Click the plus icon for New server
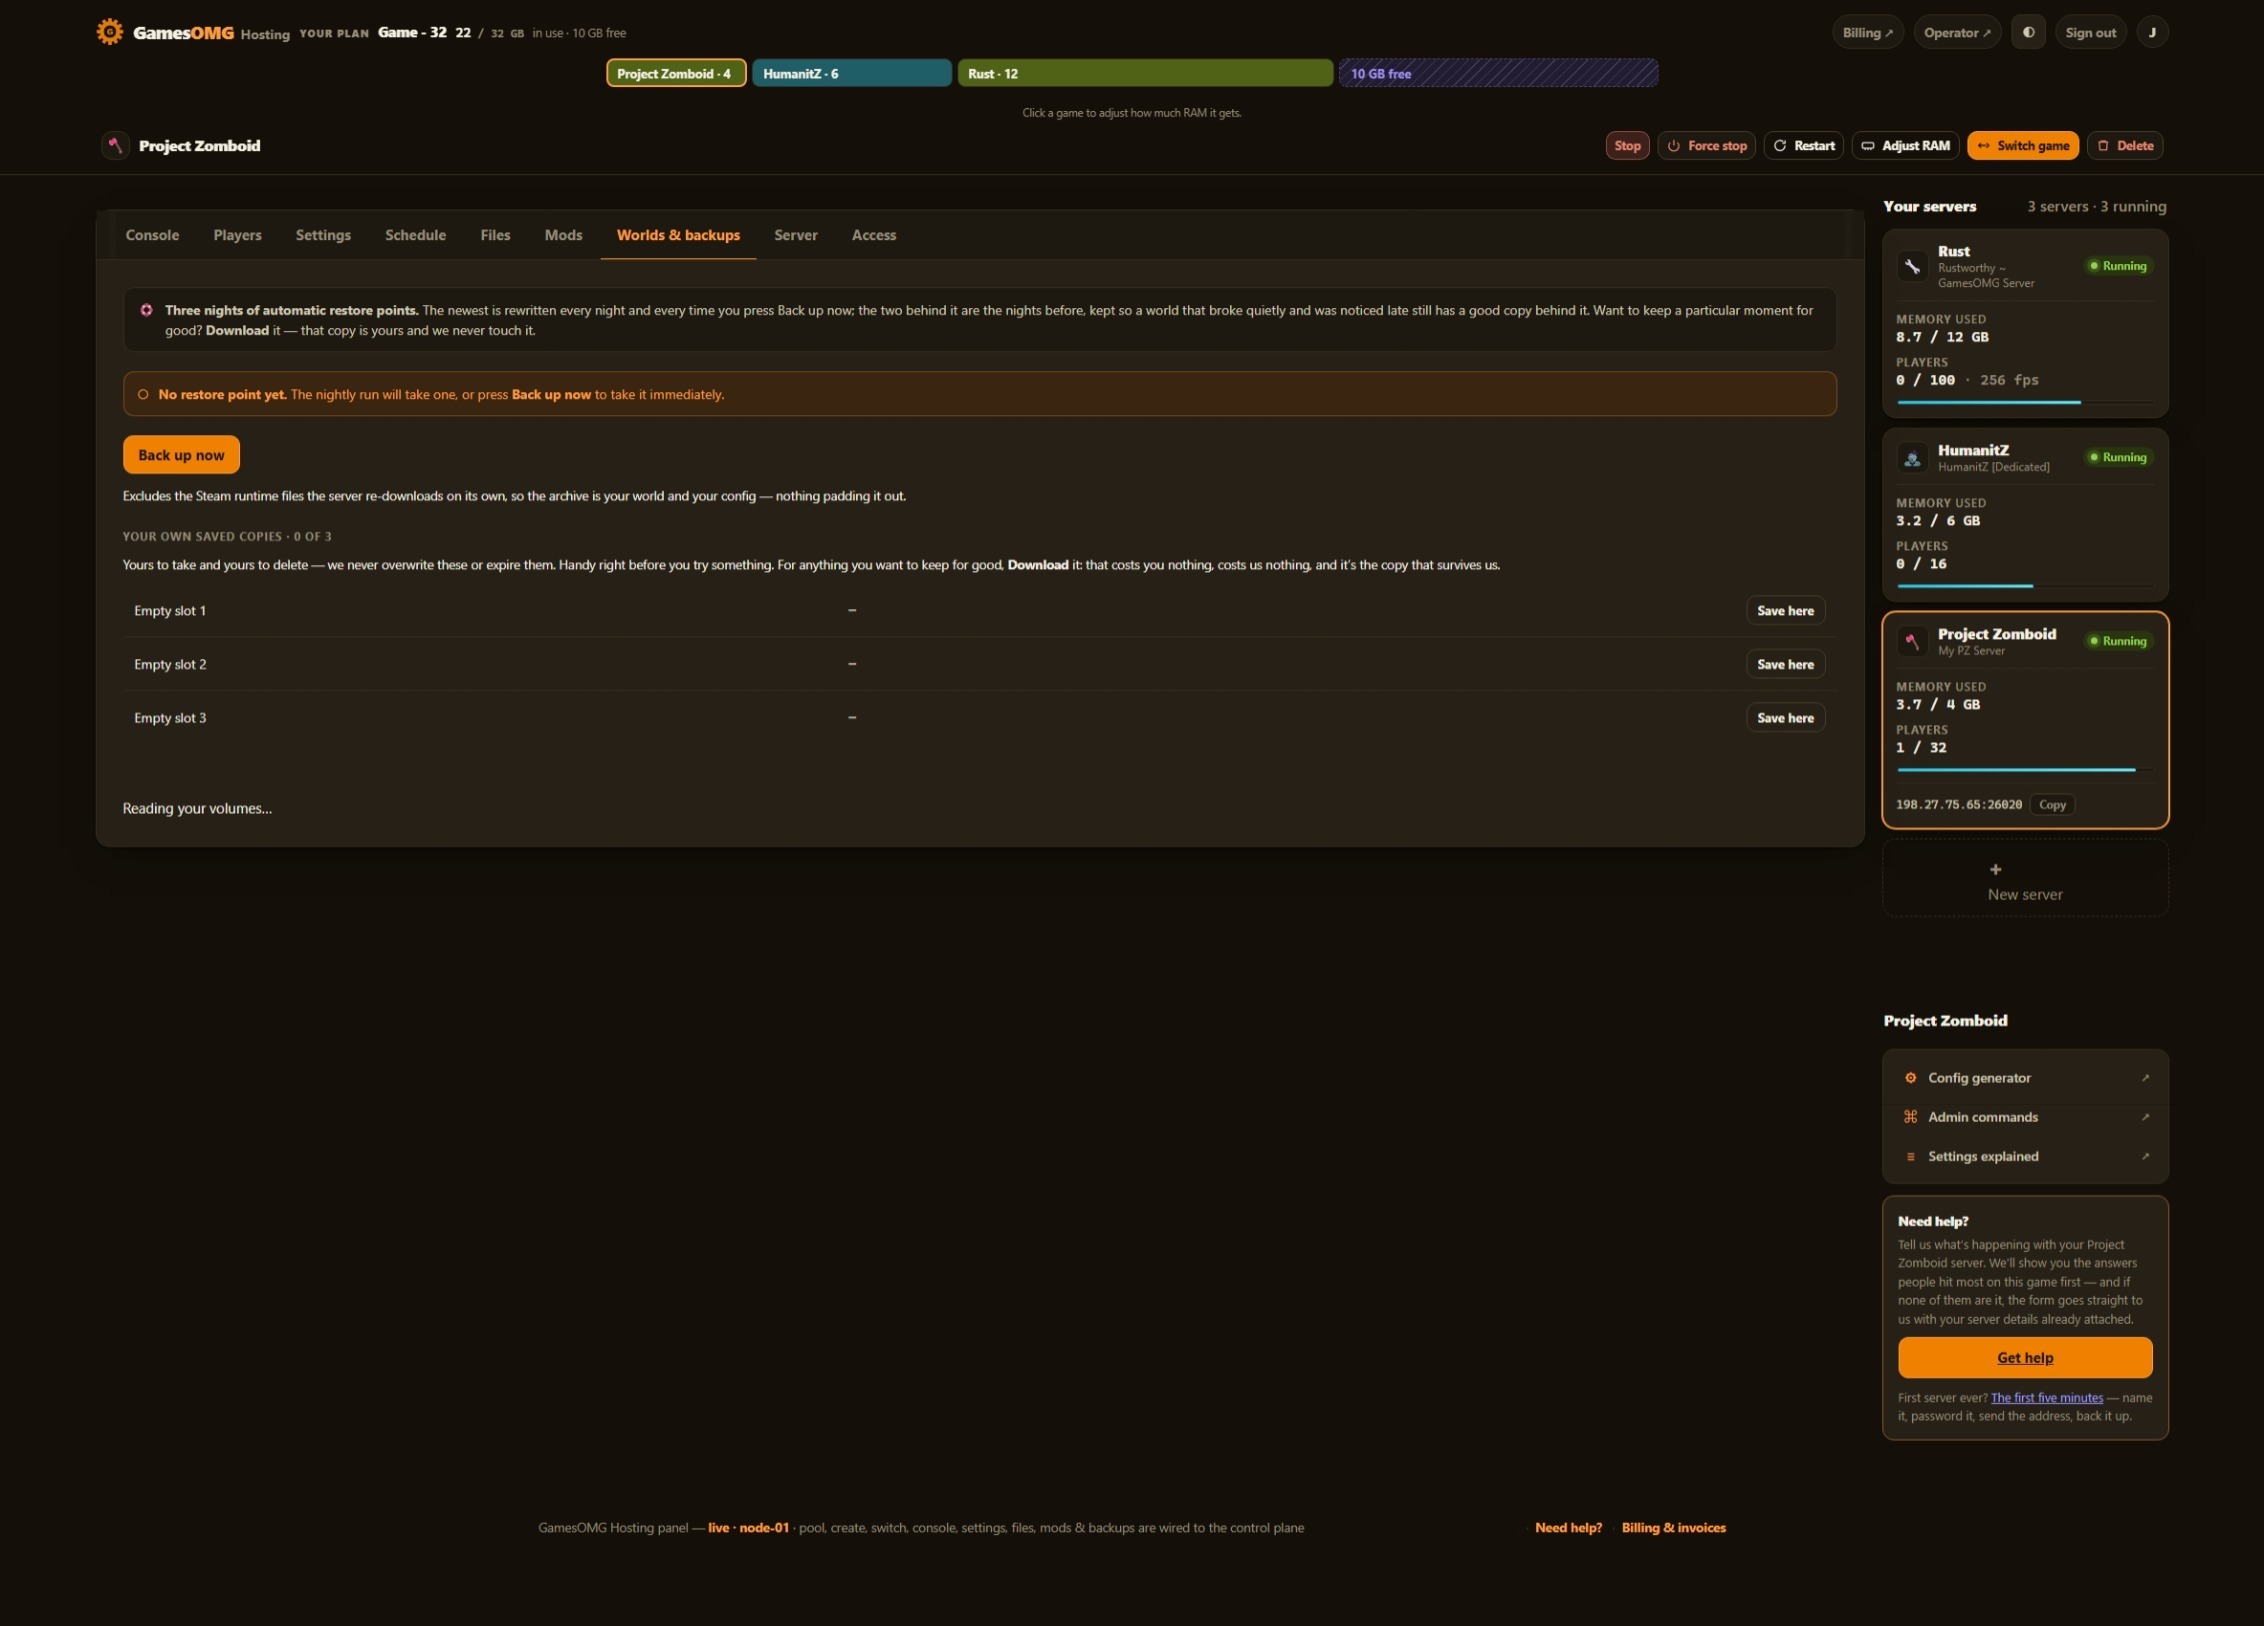 1995,870
